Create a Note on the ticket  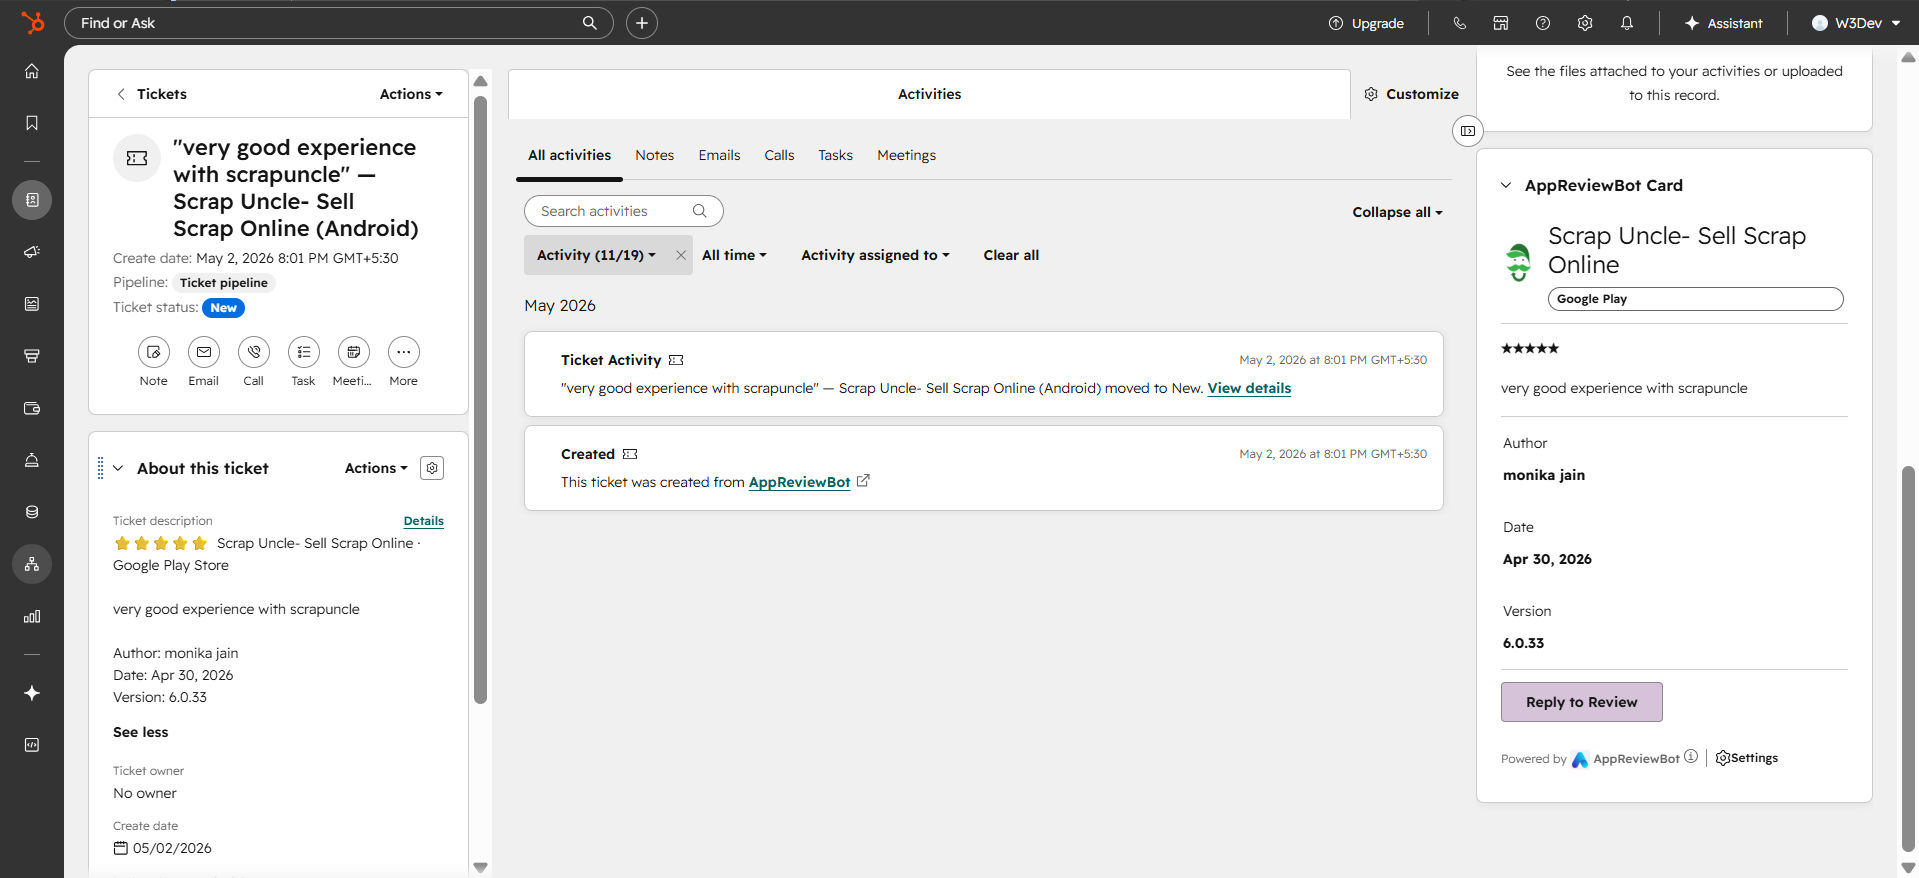point(154,352)
